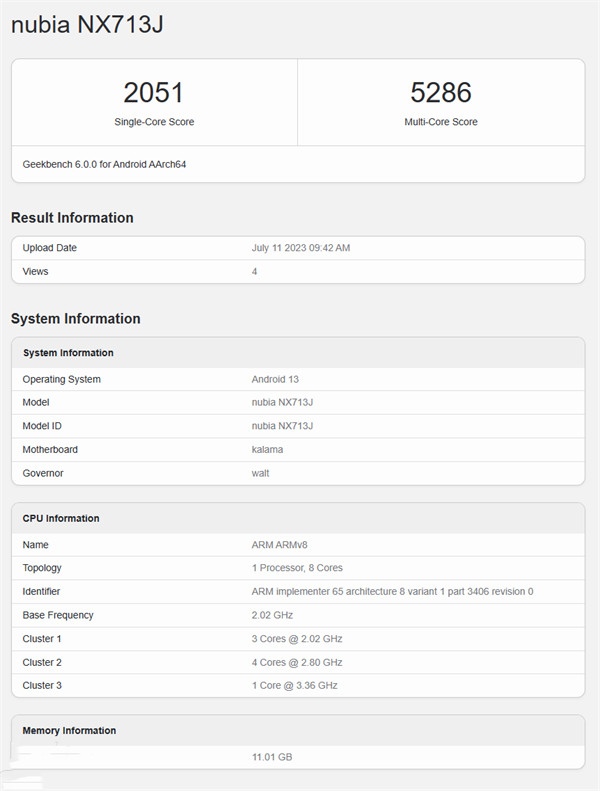600x791 pixels.
Task: Click the Identifier label
Action: click(x=41, y=591)
